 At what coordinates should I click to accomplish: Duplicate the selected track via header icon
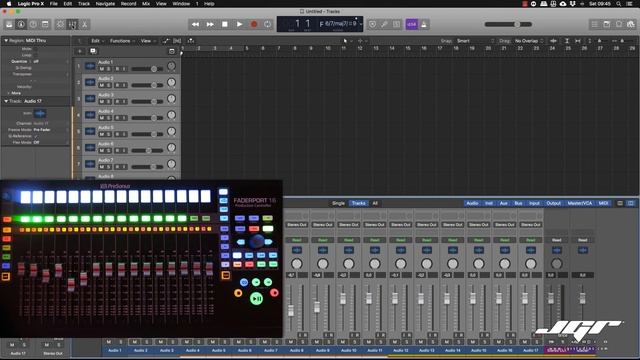pyautogui.click(x=93, y=51)
